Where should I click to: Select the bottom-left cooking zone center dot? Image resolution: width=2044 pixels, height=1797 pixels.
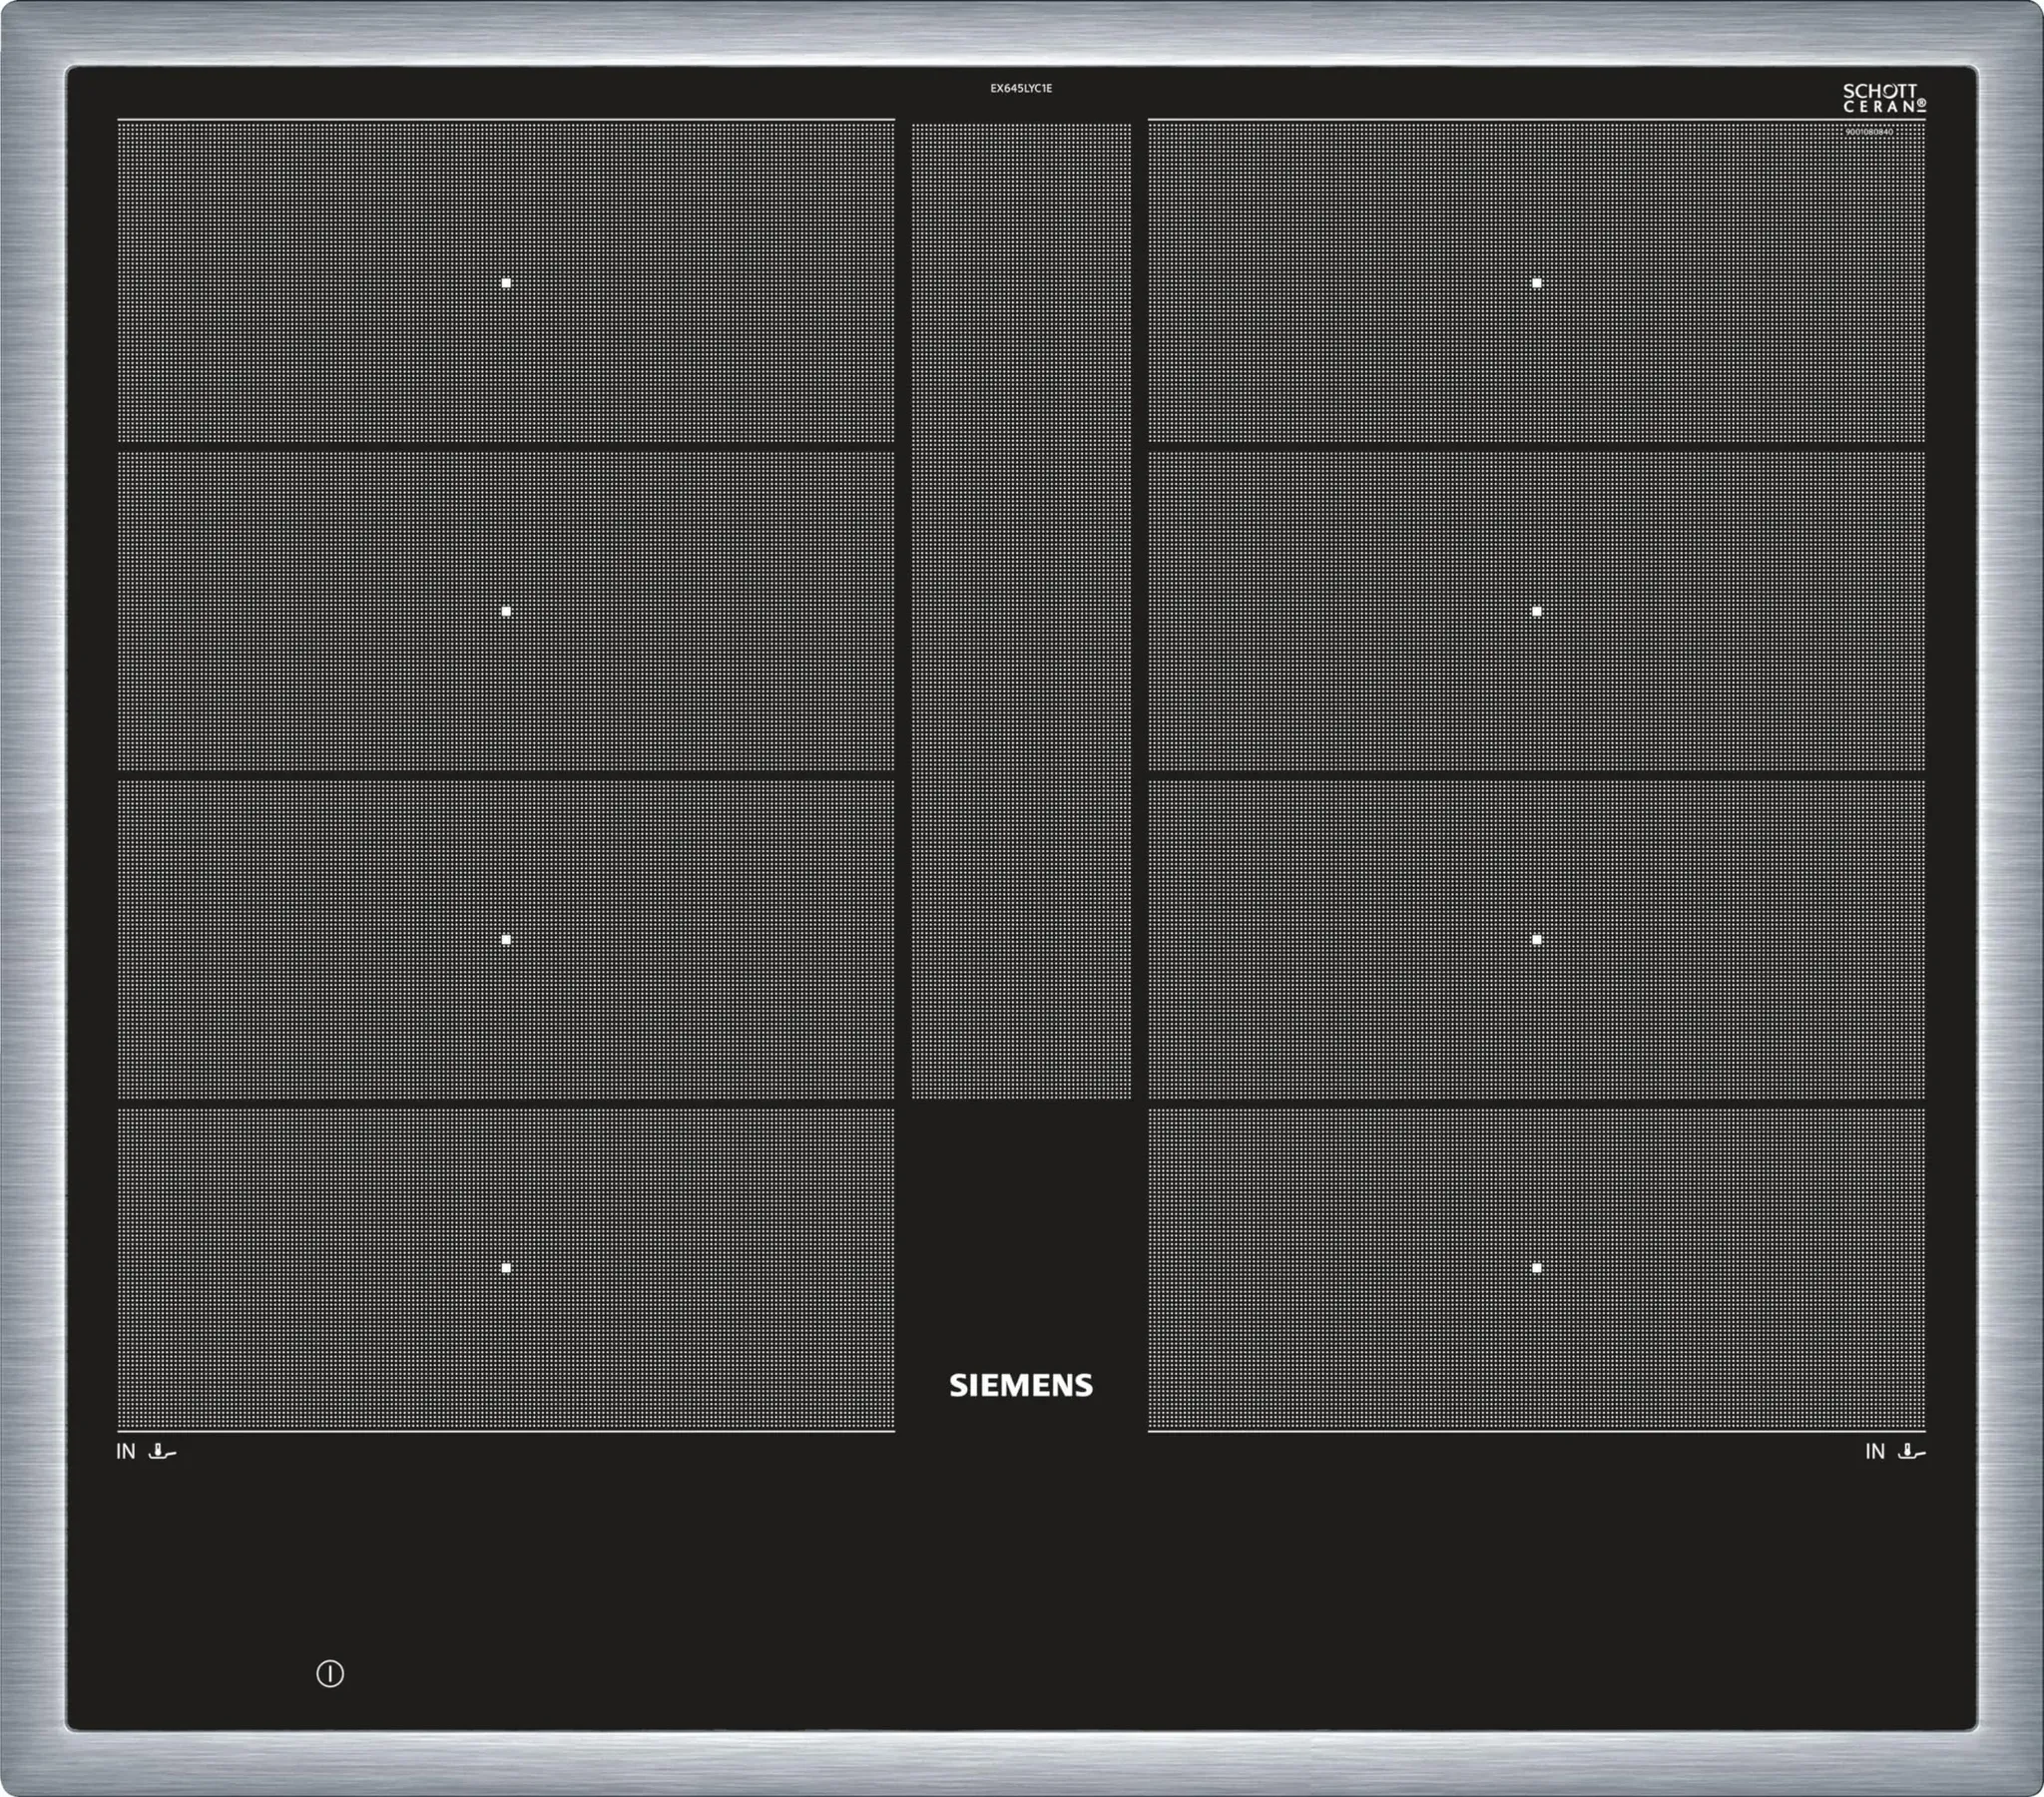[506, 1268]
